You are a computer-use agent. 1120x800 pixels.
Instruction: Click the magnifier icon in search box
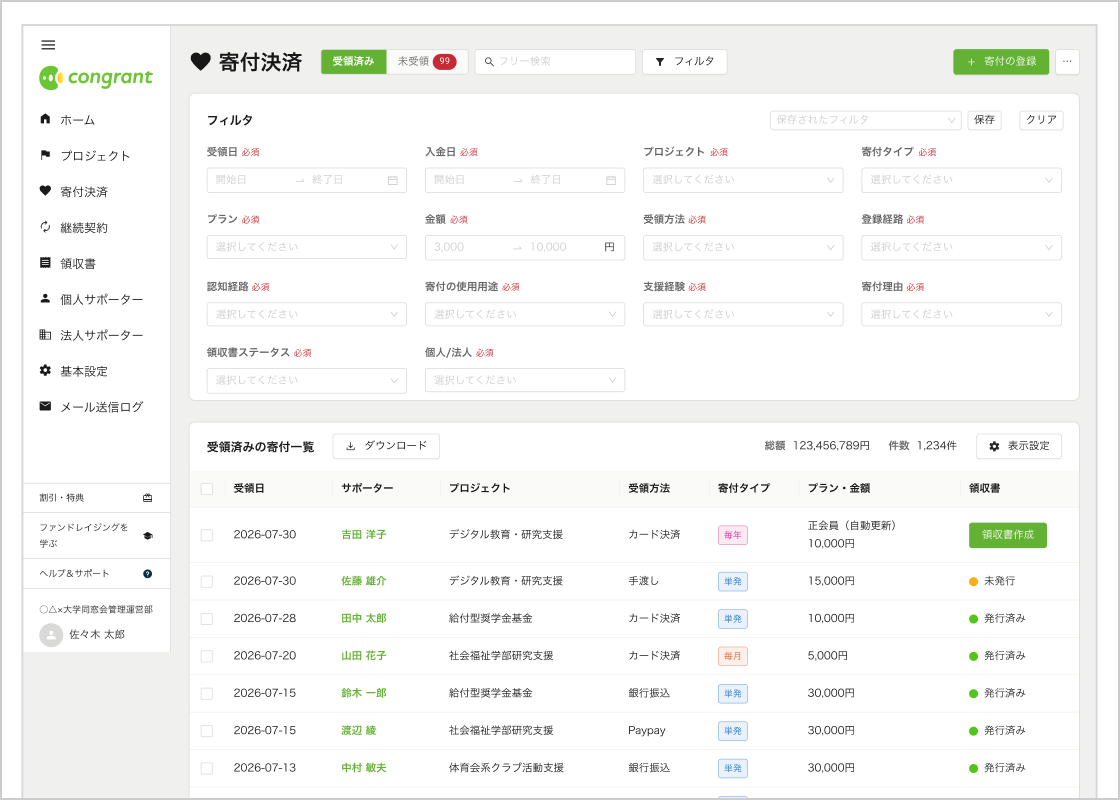[x=489, y=62]
